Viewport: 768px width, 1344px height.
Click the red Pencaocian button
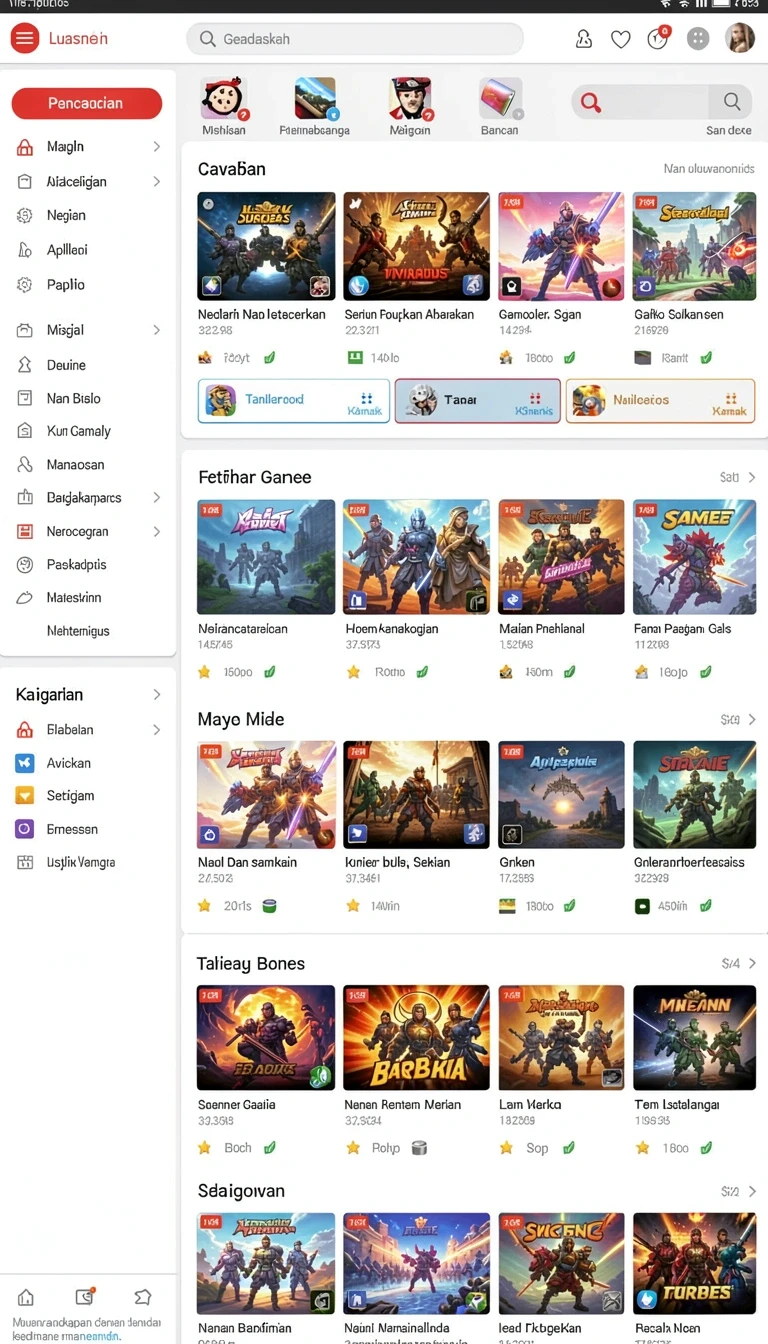coord(86,103)
